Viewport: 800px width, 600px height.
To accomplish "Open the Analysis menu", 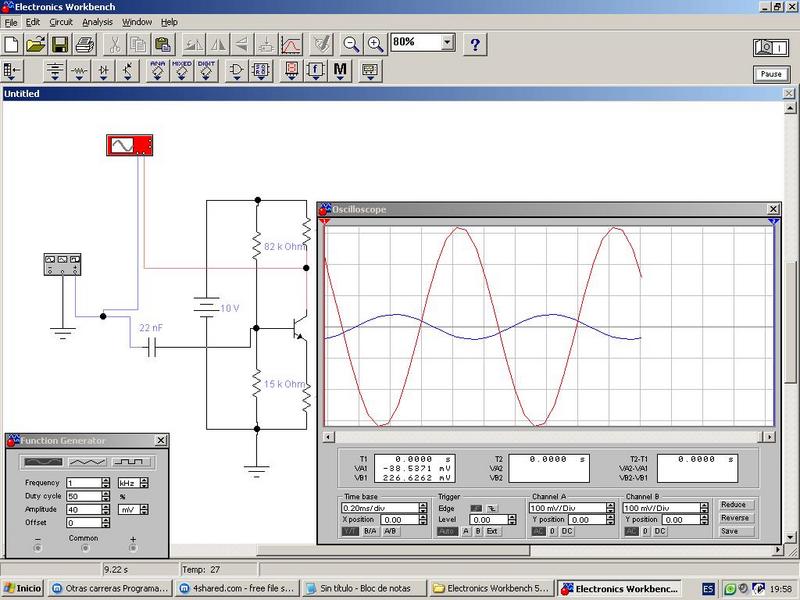I will (x=97, y=21).
